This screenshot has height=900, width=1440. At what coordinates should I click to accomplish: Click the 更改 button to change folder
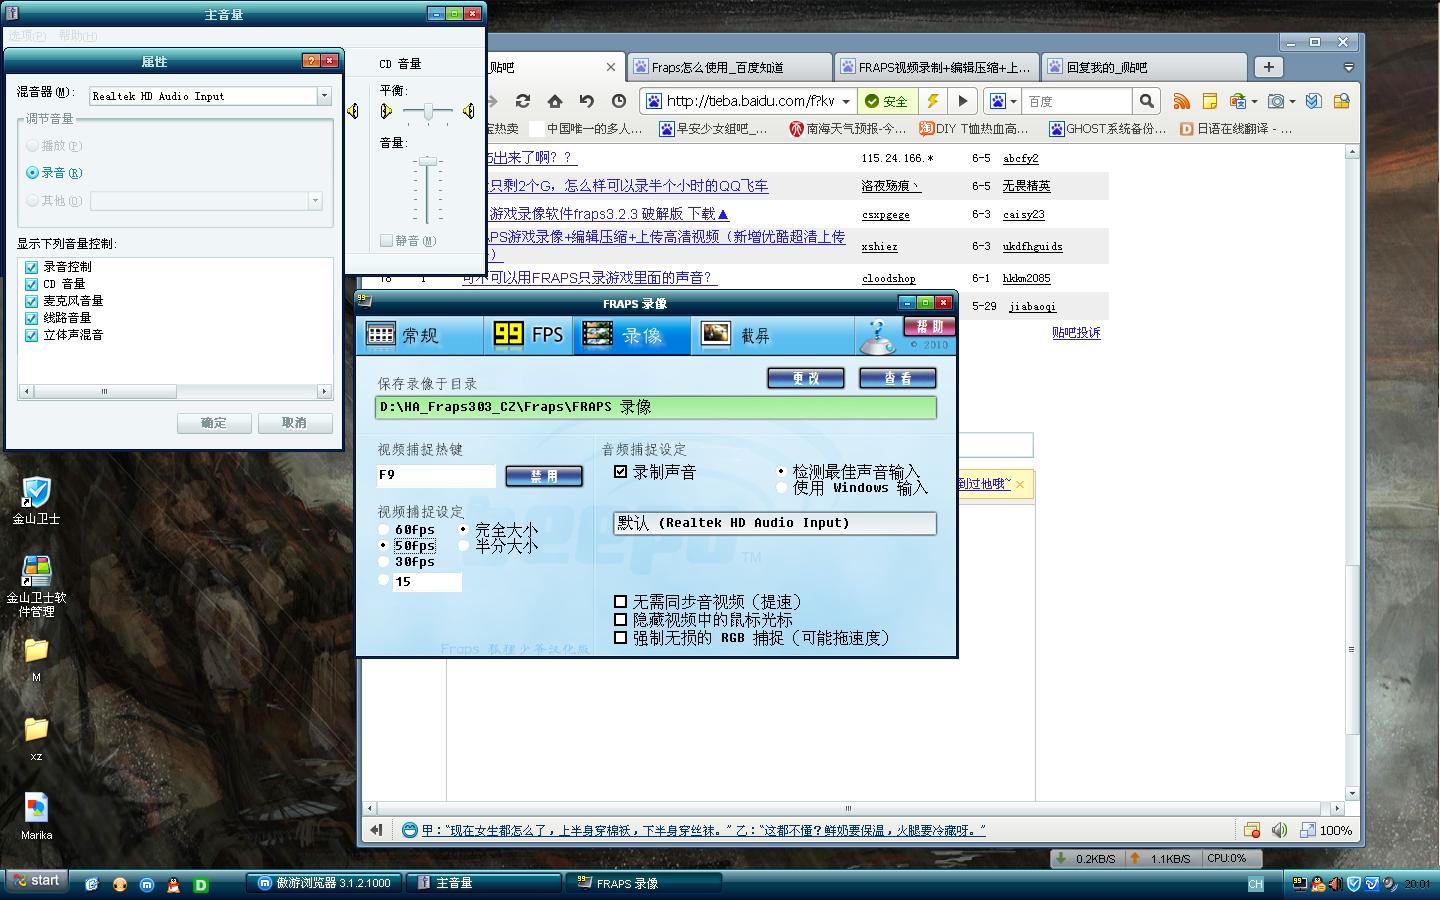pyautogui.click(x=806, y=379)
